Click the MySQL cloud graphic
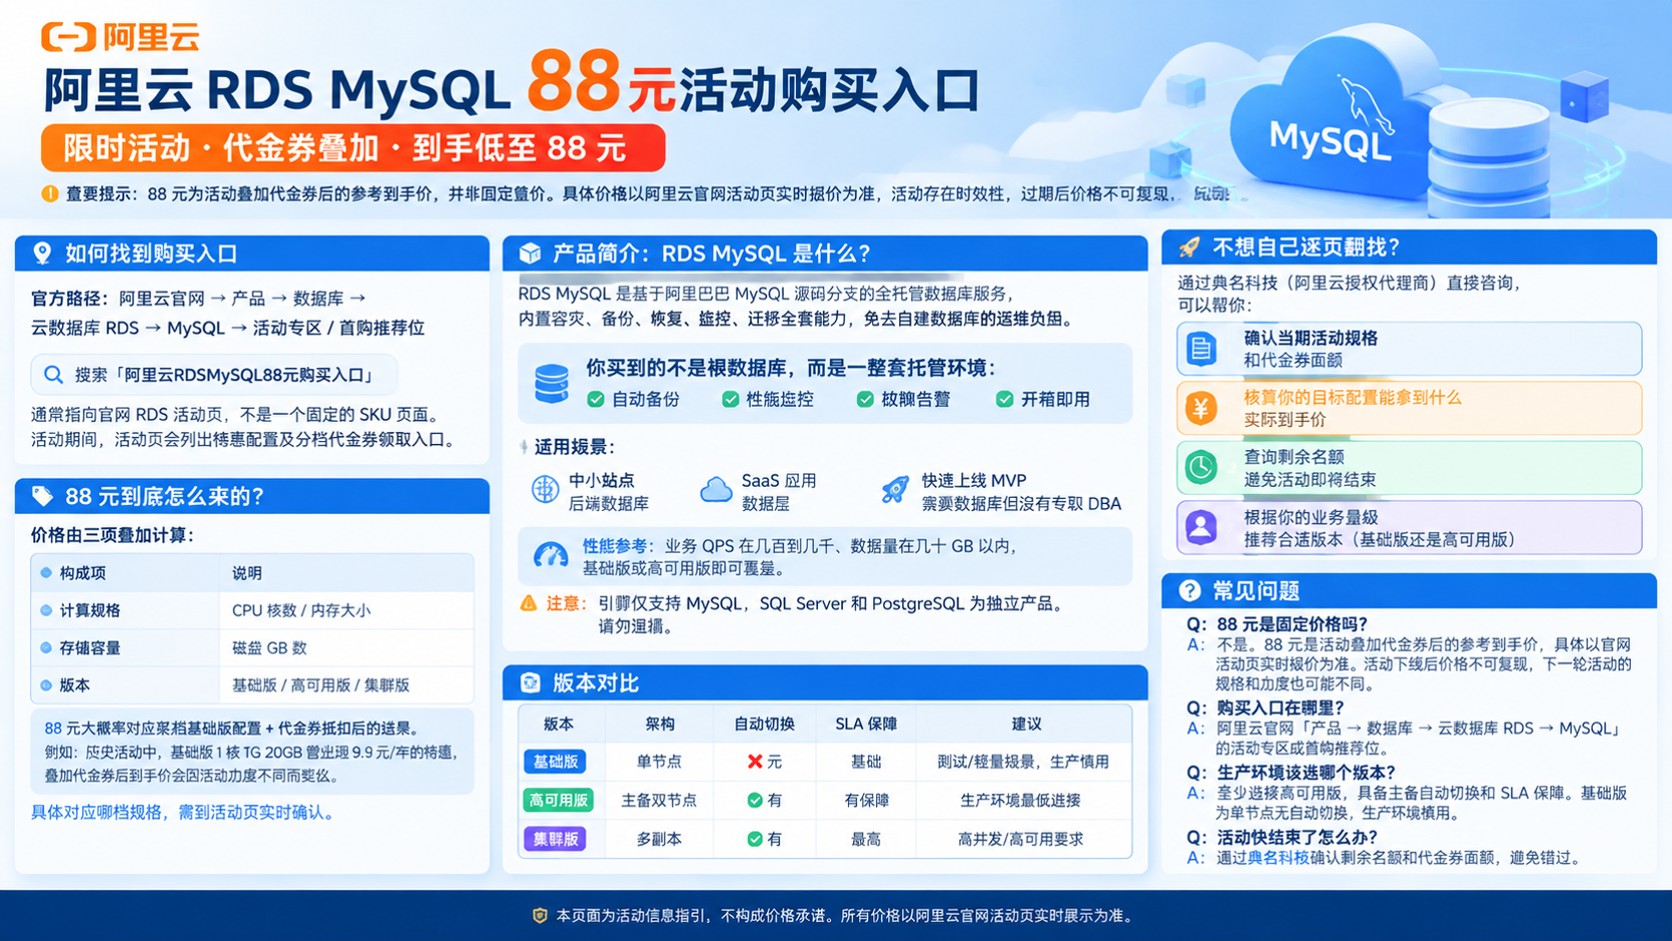Image resolution: width=1672 pixels, height=941 pixels. [1330, 120]
